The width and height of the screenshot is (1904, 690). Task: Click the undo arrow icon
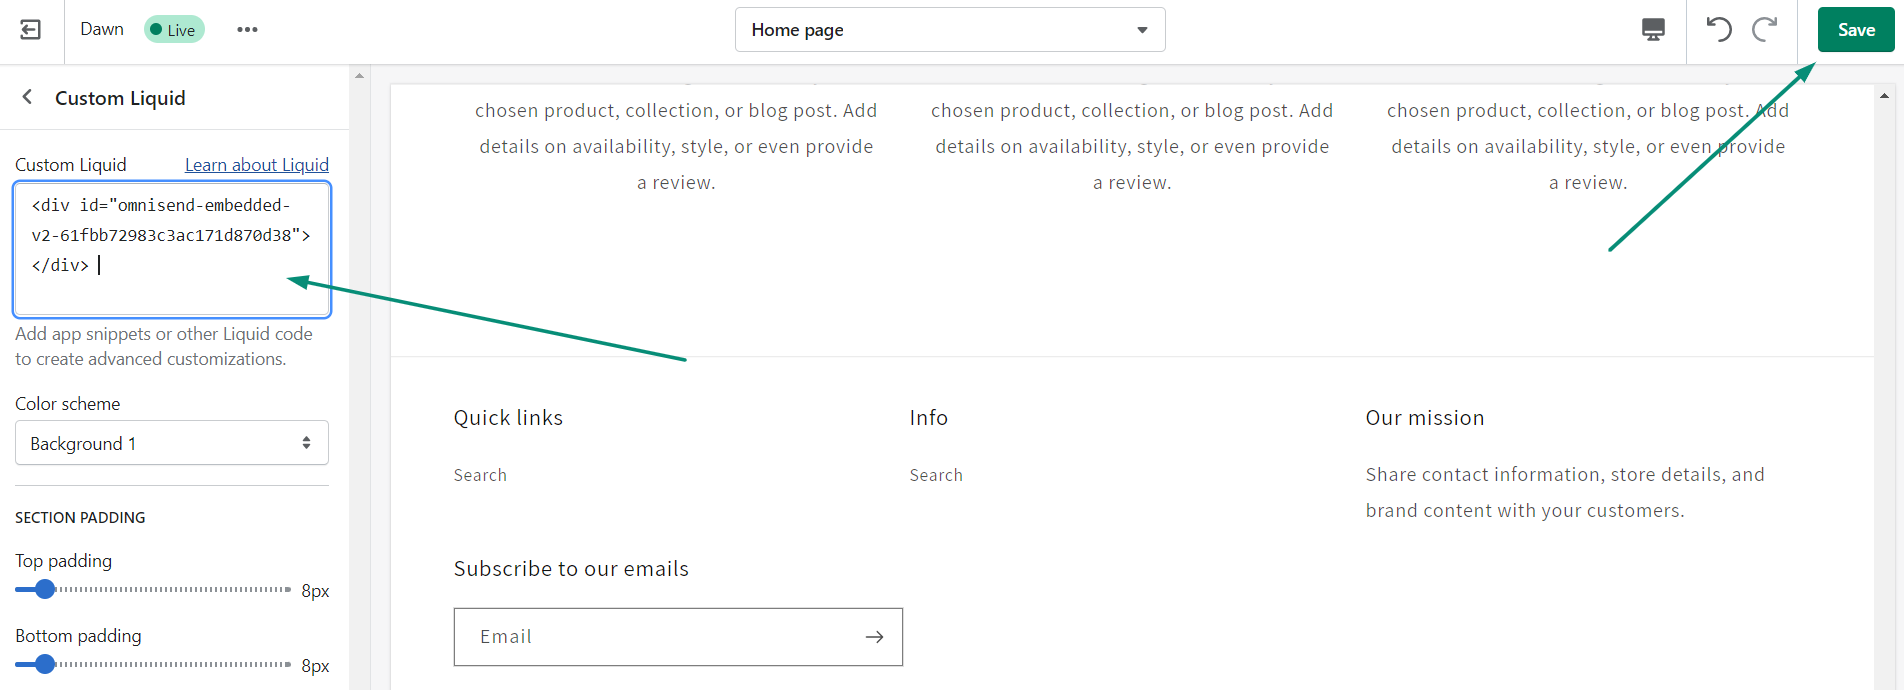point(1718,29)
